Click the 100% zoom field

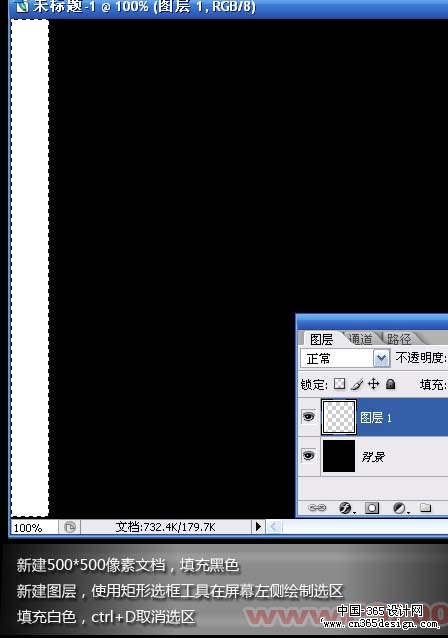(34, 527)
